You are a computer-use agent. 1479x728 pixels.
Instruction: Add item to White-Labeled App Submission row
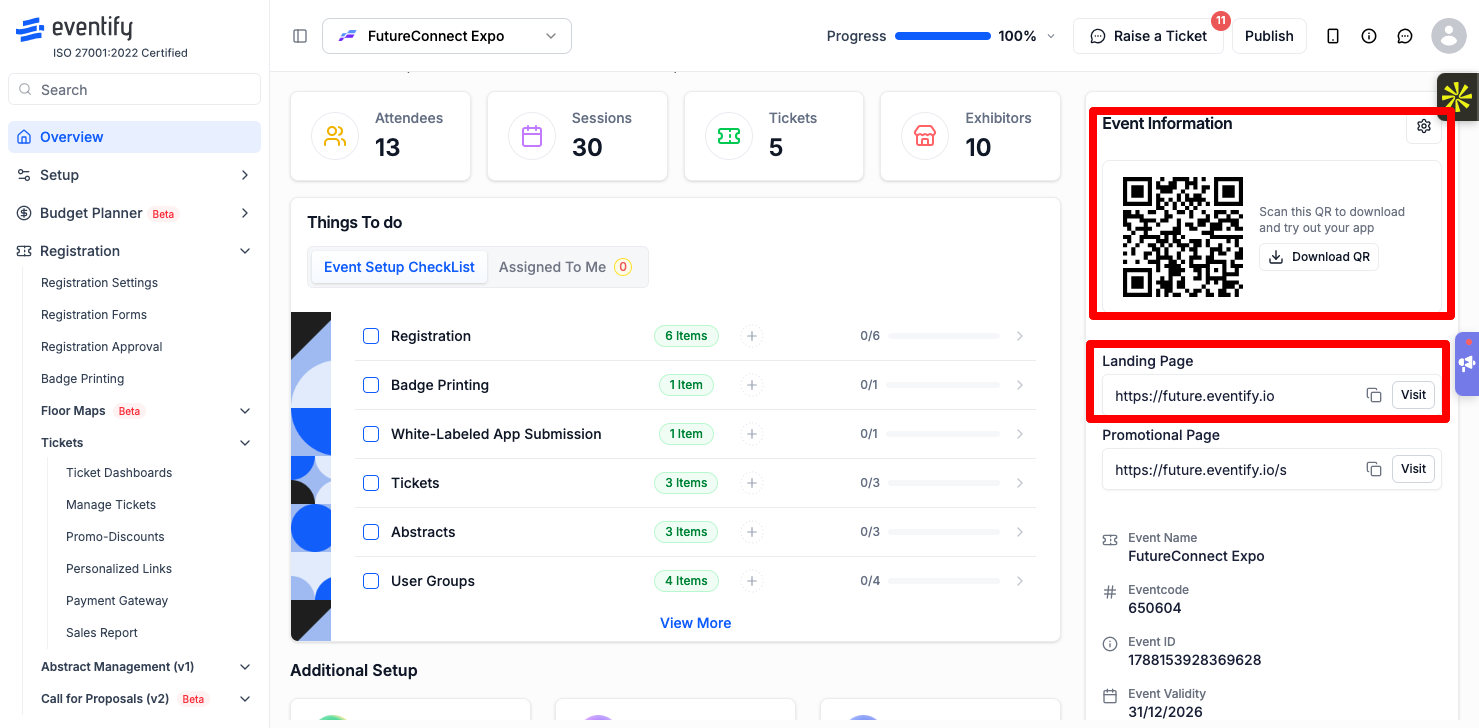(752, 434)
